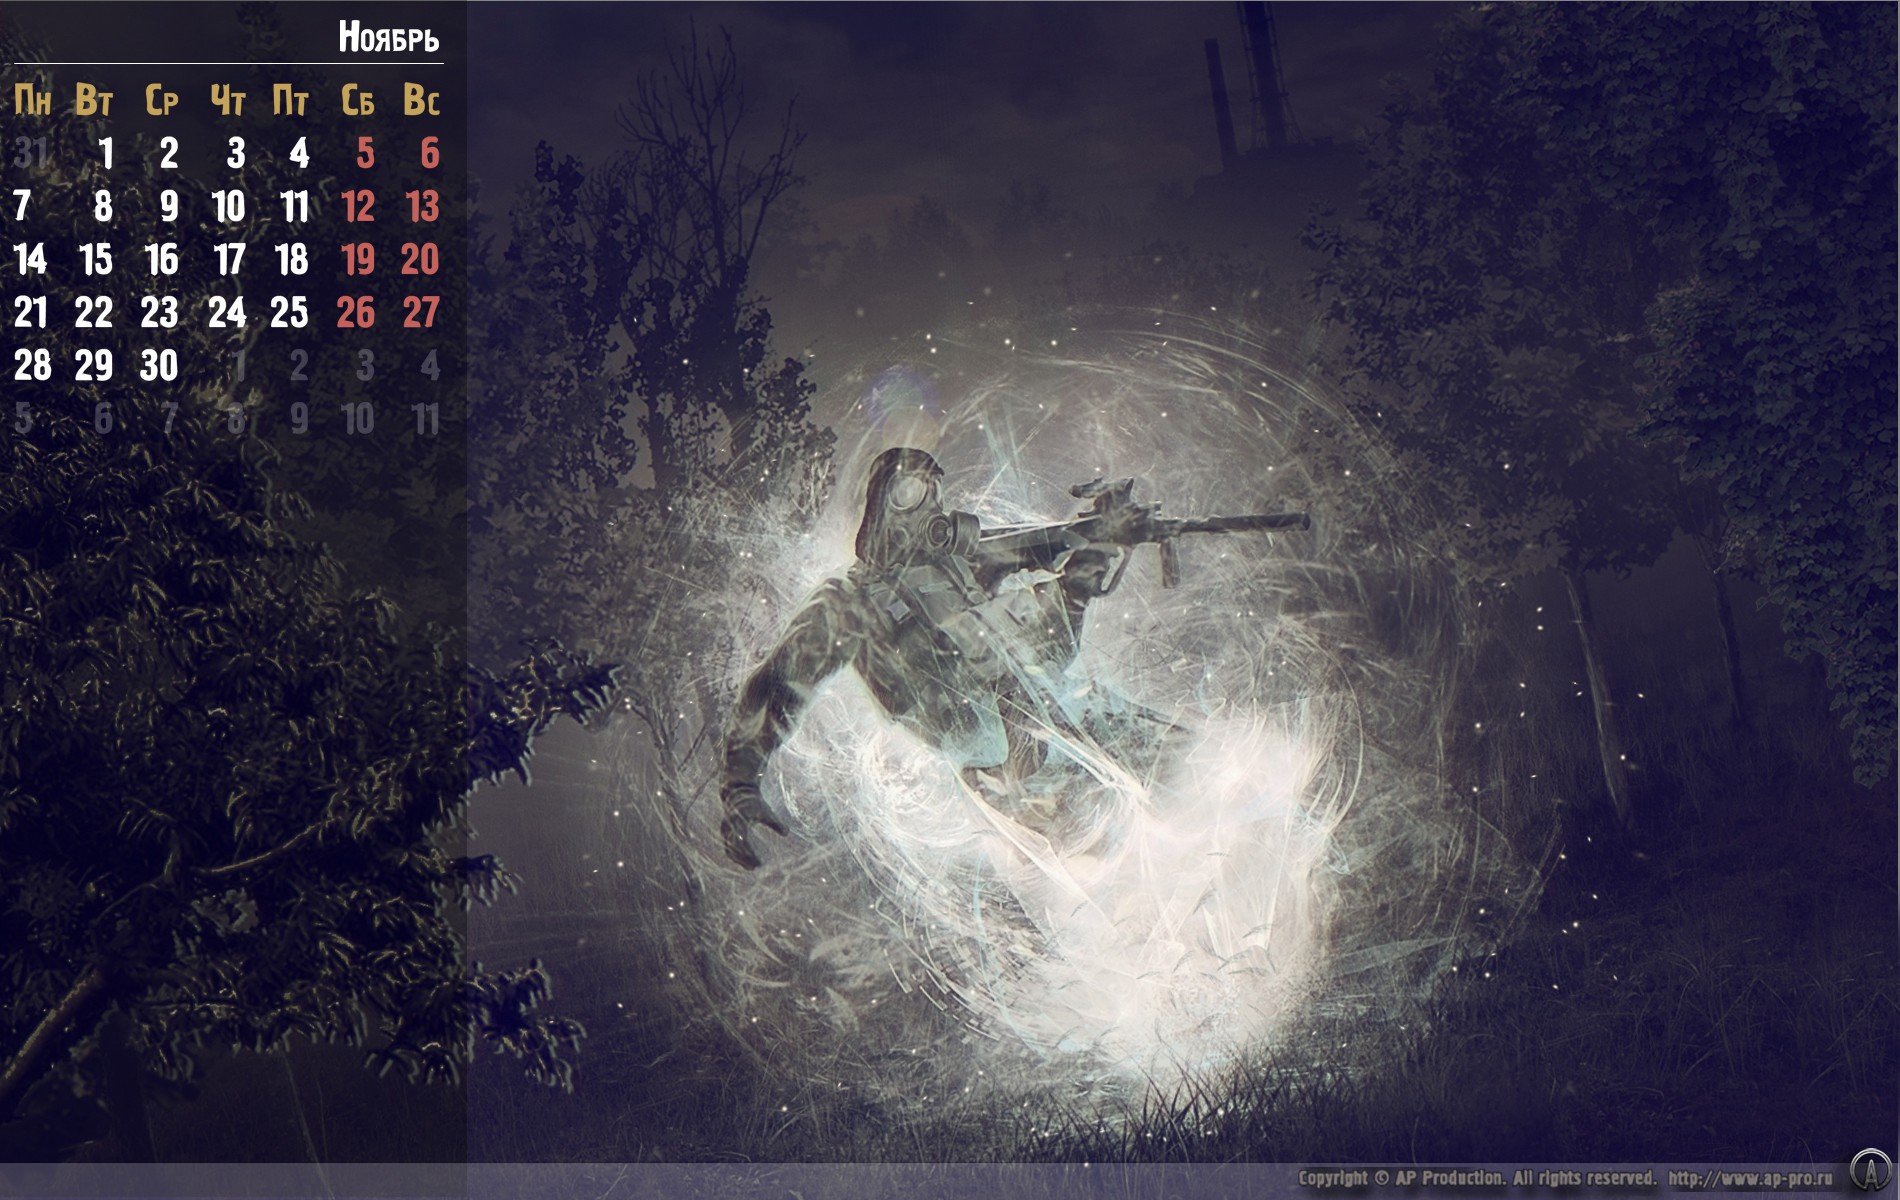Screen dimensions: 1900x1200
Task: Select date 22 in the calendar
Action: point(94,312)
